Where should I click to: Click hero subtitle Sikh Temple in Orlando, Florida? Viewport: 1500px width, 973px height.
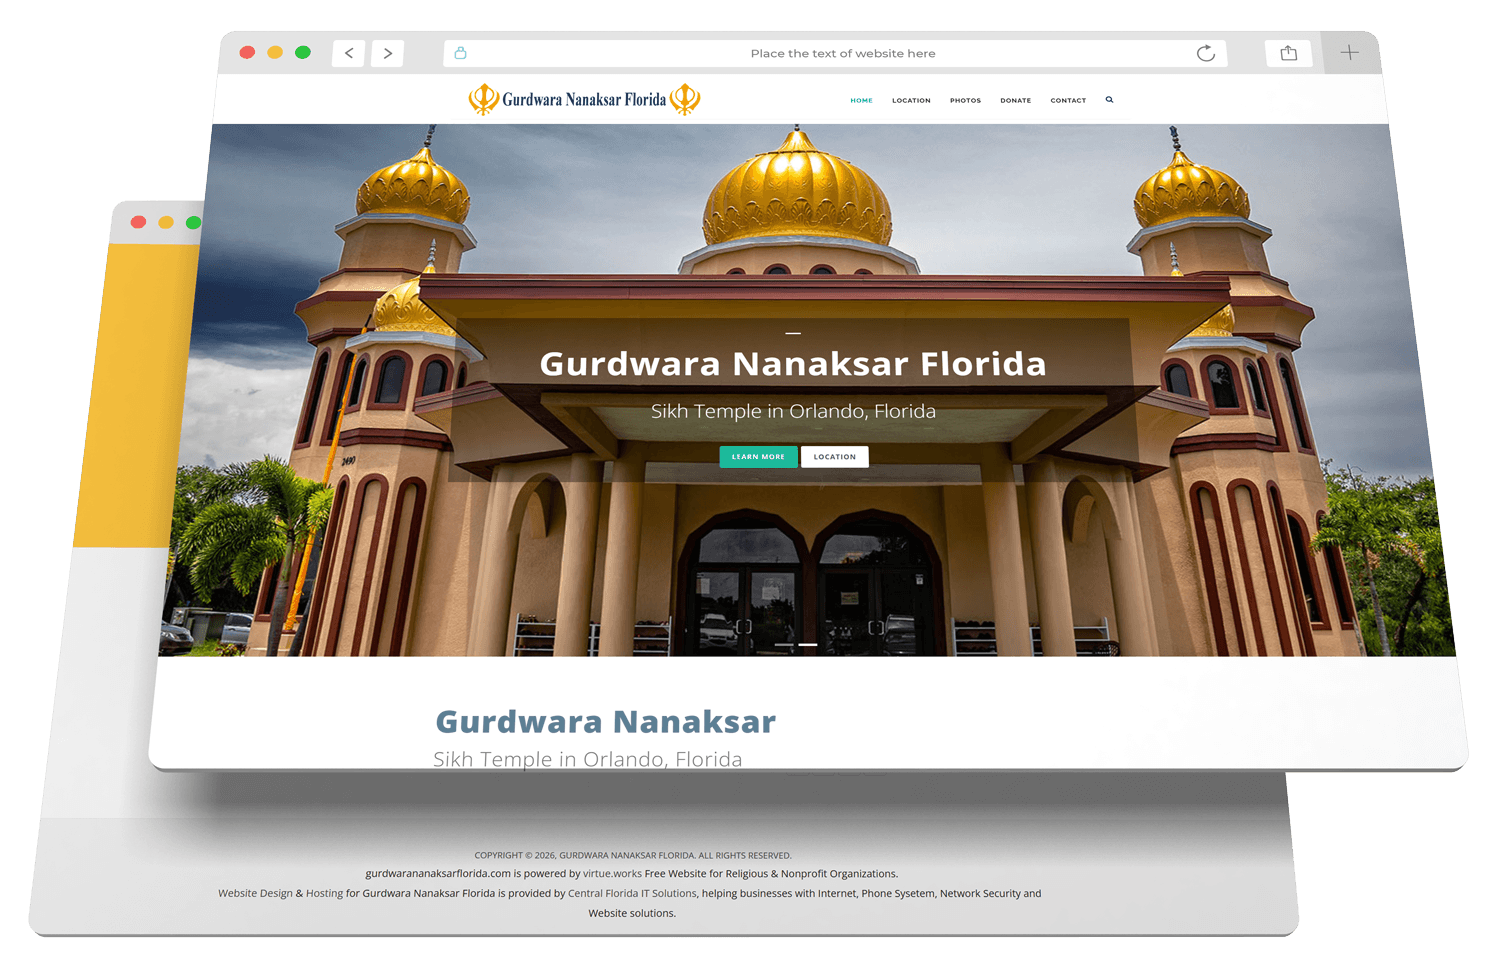pyautogui.click(x=793, y=411)
